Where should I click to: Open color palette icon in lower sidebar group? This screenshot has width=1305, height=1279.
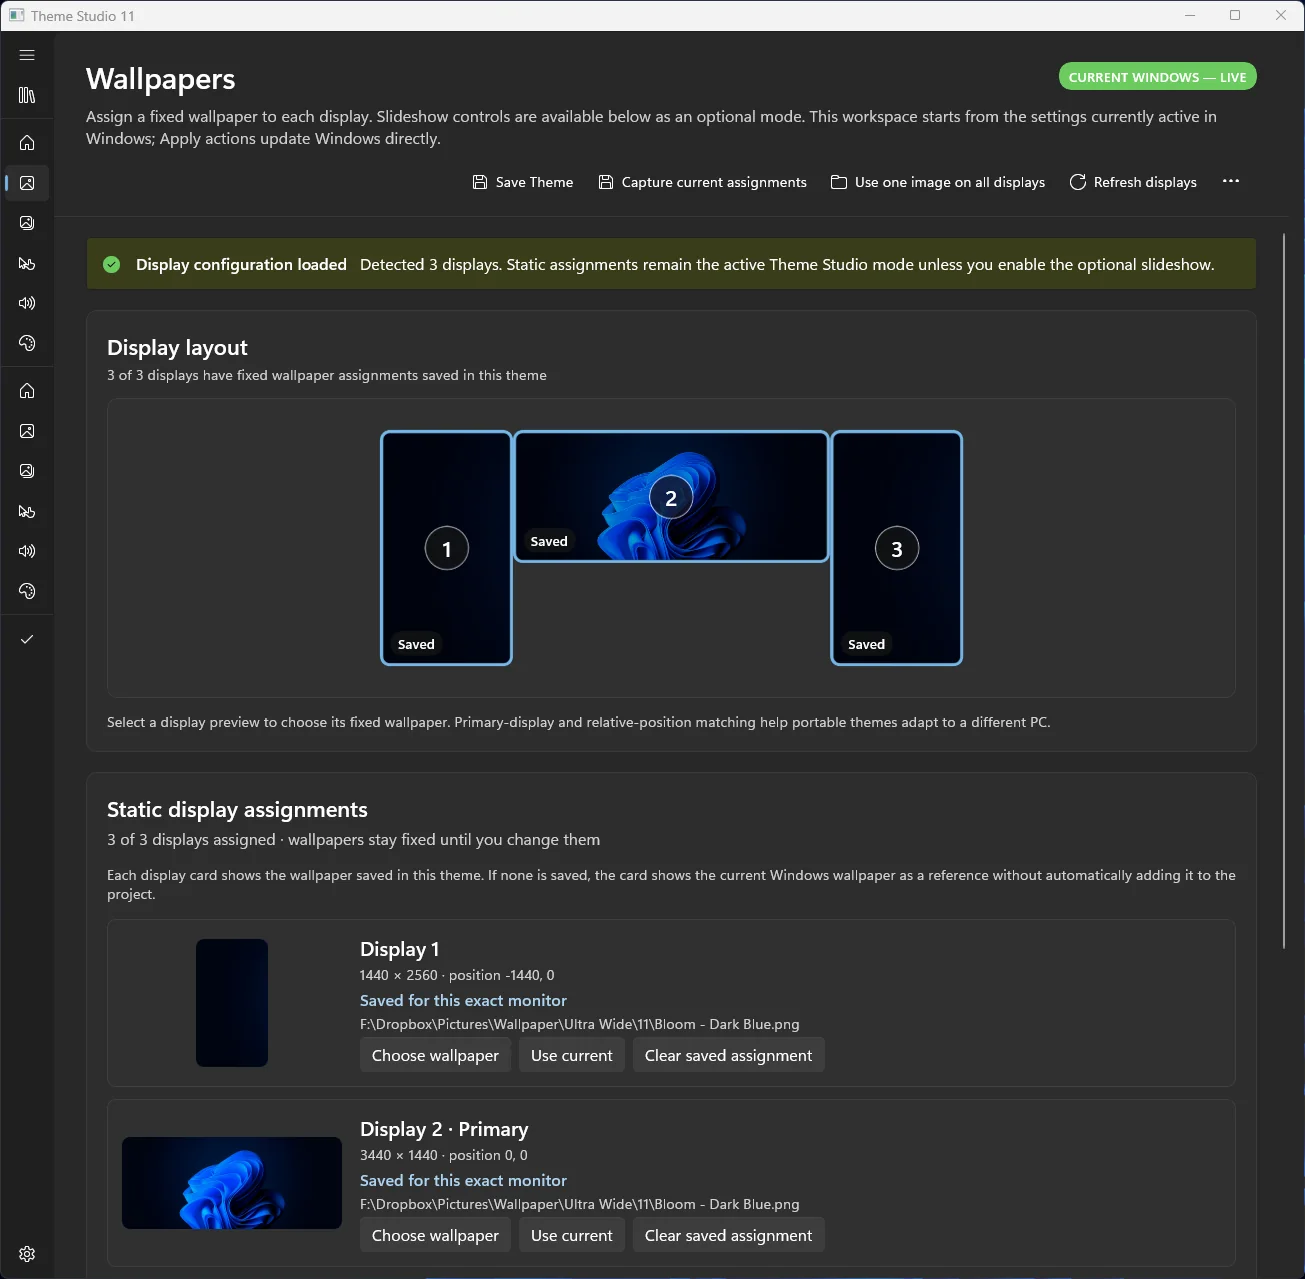point(27,591)
